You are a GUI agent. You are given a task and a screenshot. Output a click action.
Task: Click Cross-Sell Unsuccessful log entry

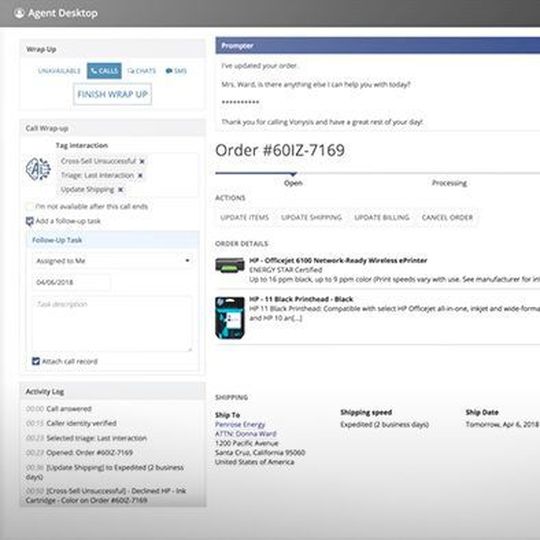click(106, 495)
